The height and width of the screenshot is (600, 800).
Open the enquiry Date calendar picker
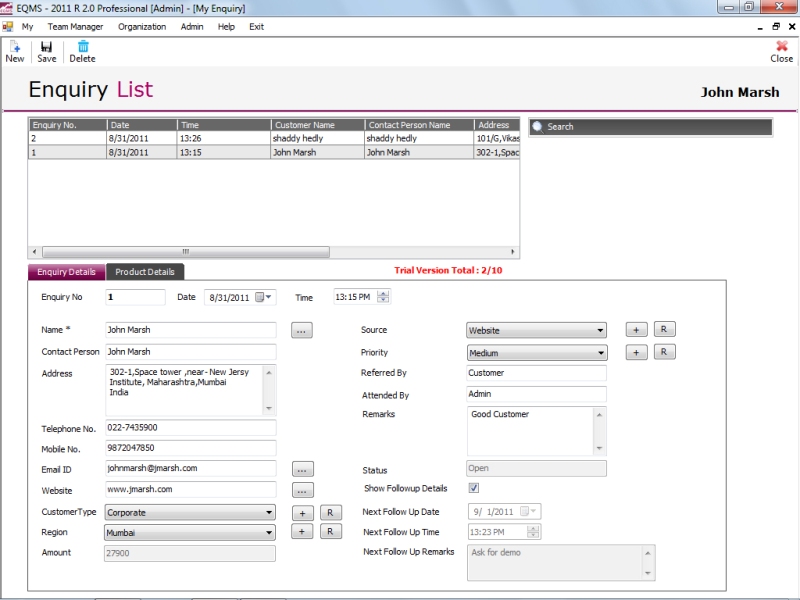click(x=262, y=297)
